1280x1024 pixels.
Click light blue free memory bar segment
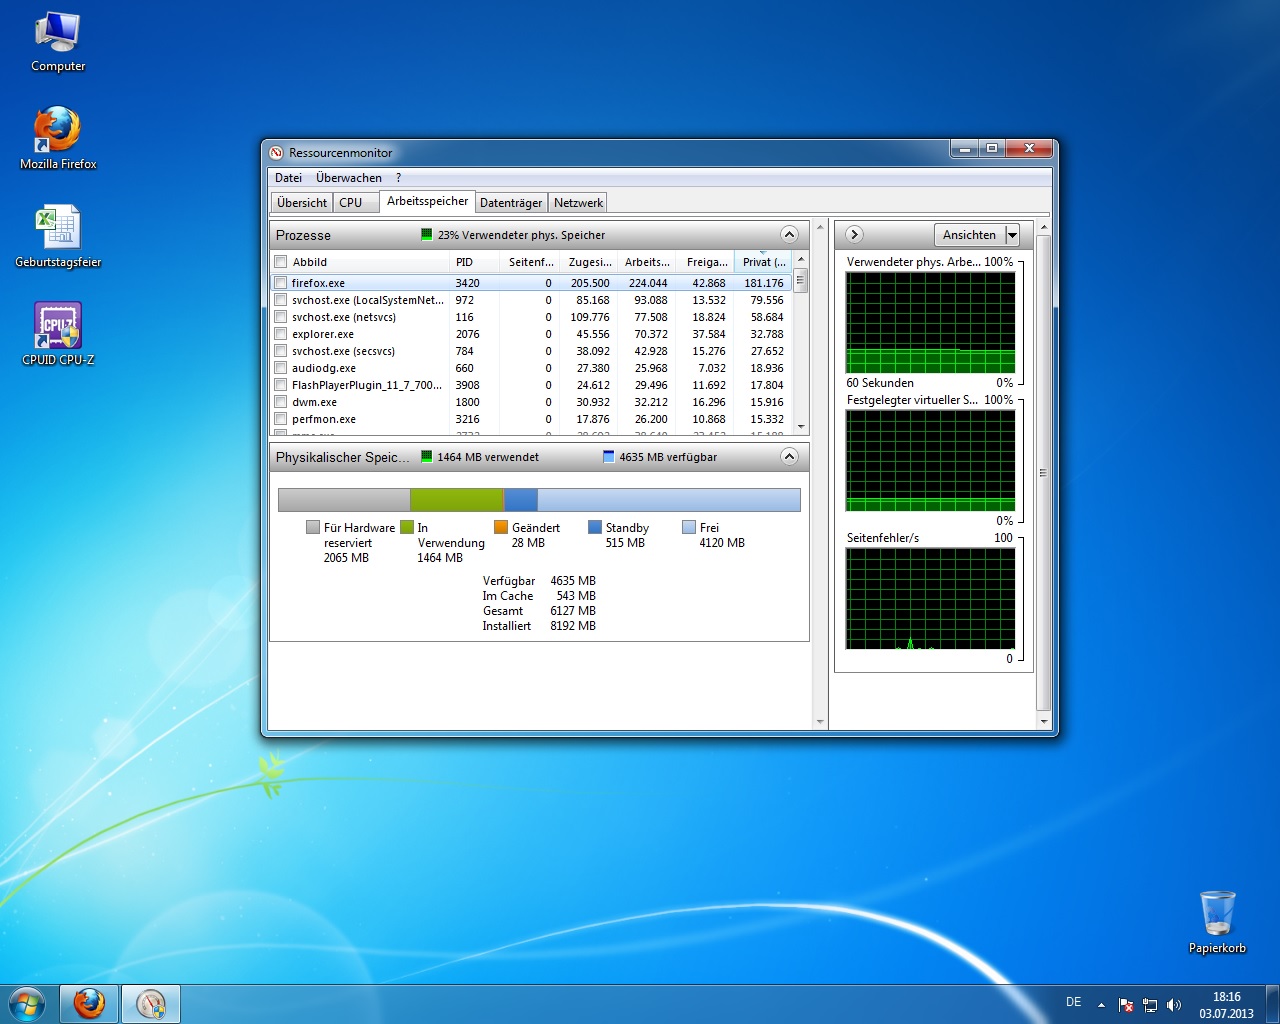point(669,500)
